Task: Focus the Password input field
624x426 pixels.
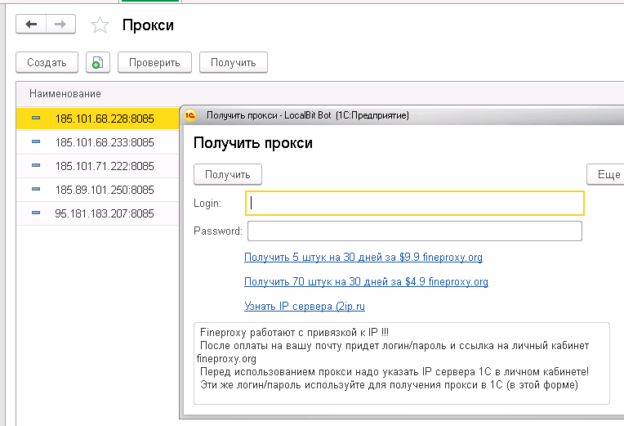Action: point(415,231)
